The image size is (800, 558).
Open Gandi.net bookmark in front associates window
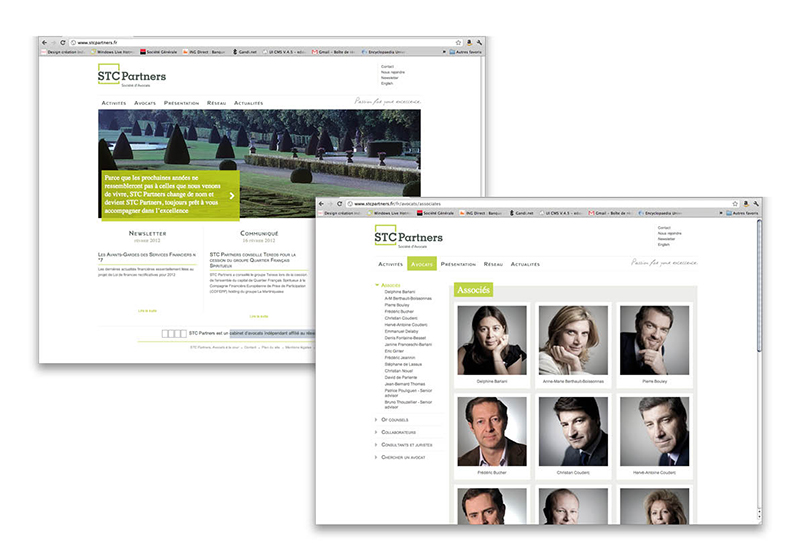(521, 213)
